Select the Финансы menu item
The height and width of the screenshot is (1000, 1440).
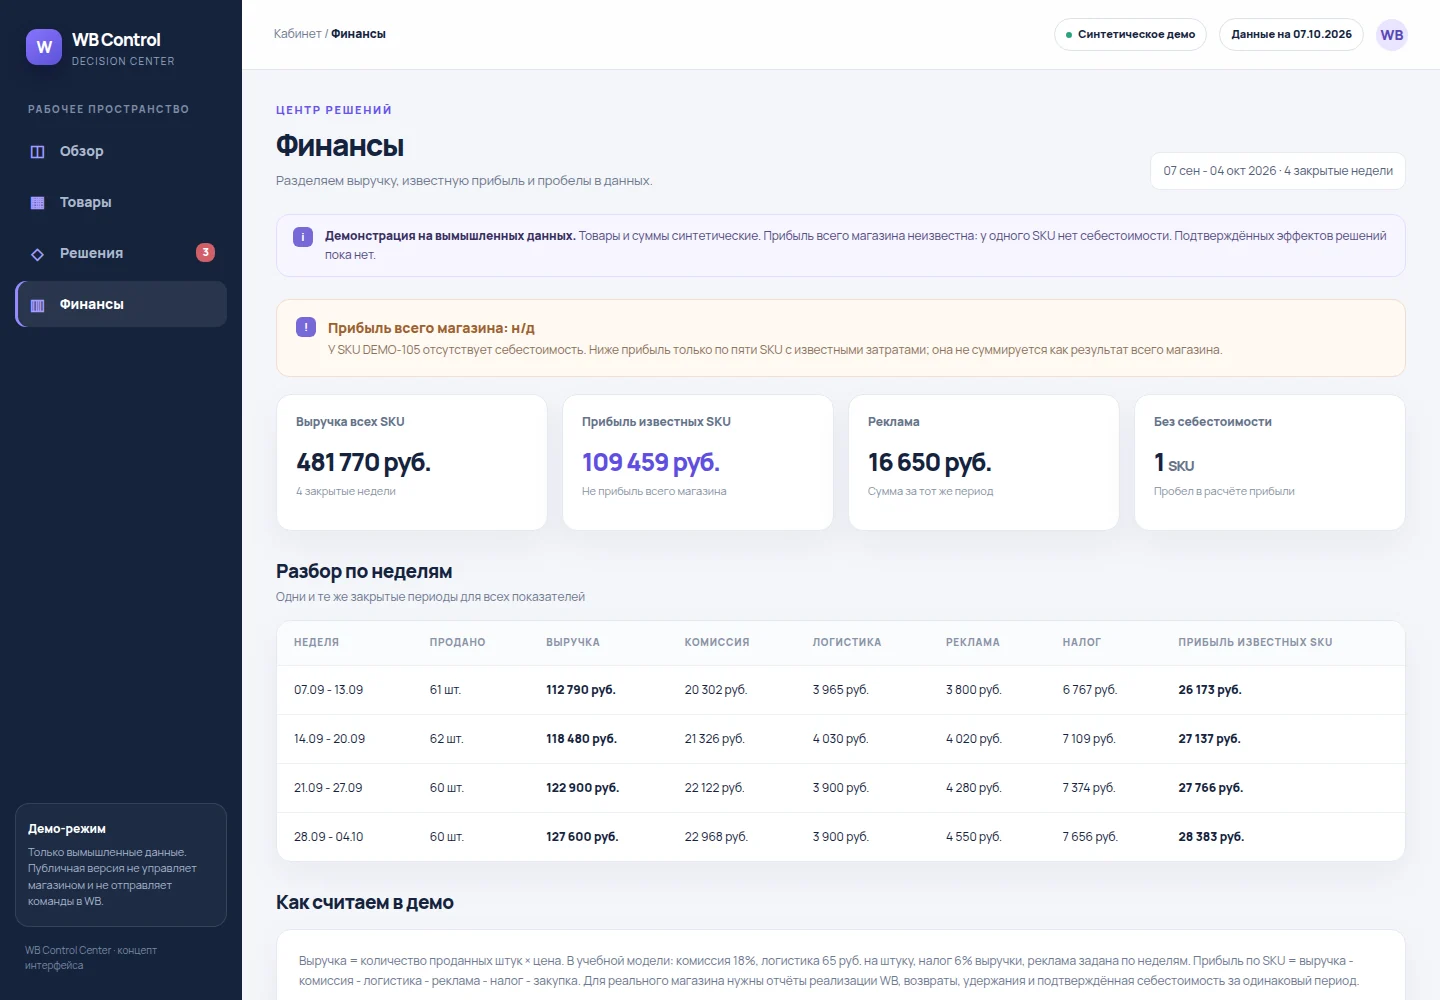click(121, 305)
